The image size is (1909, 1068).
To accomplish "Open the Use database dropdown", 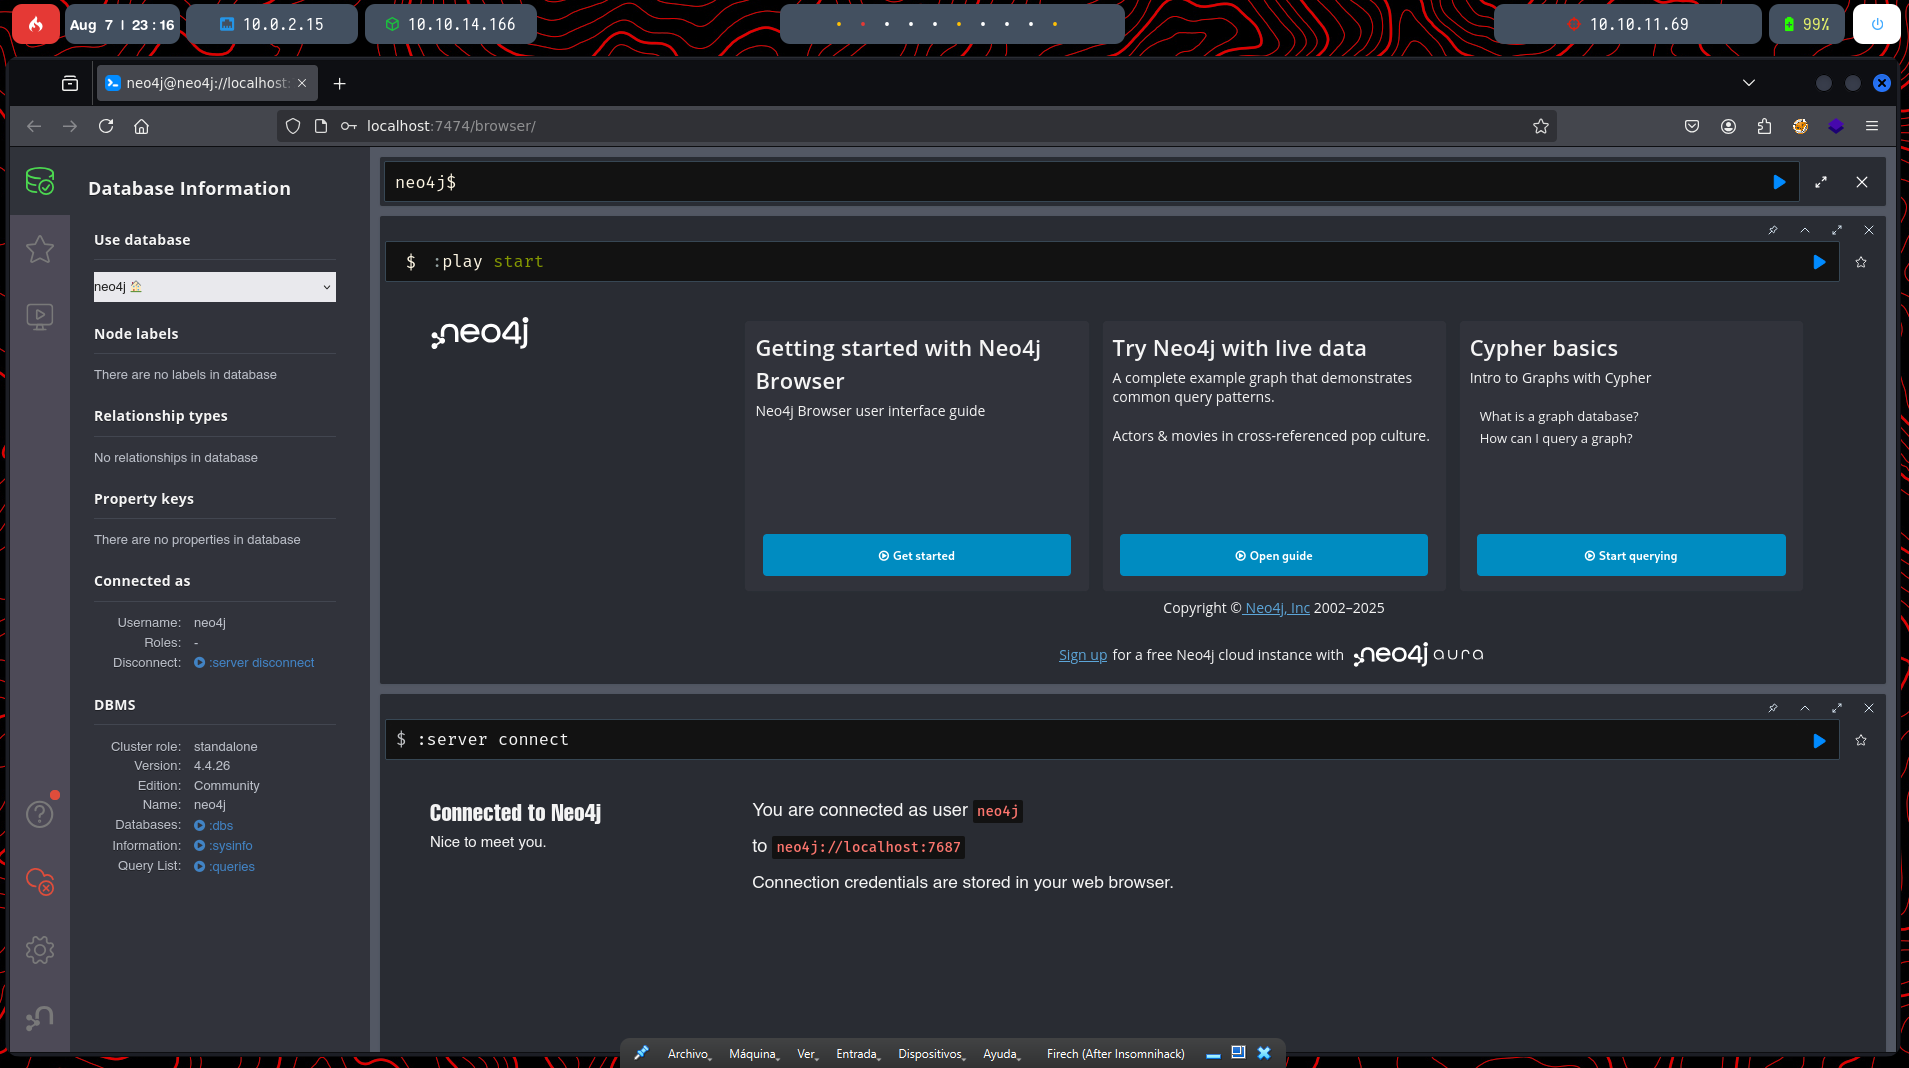I will click(214, 287).
